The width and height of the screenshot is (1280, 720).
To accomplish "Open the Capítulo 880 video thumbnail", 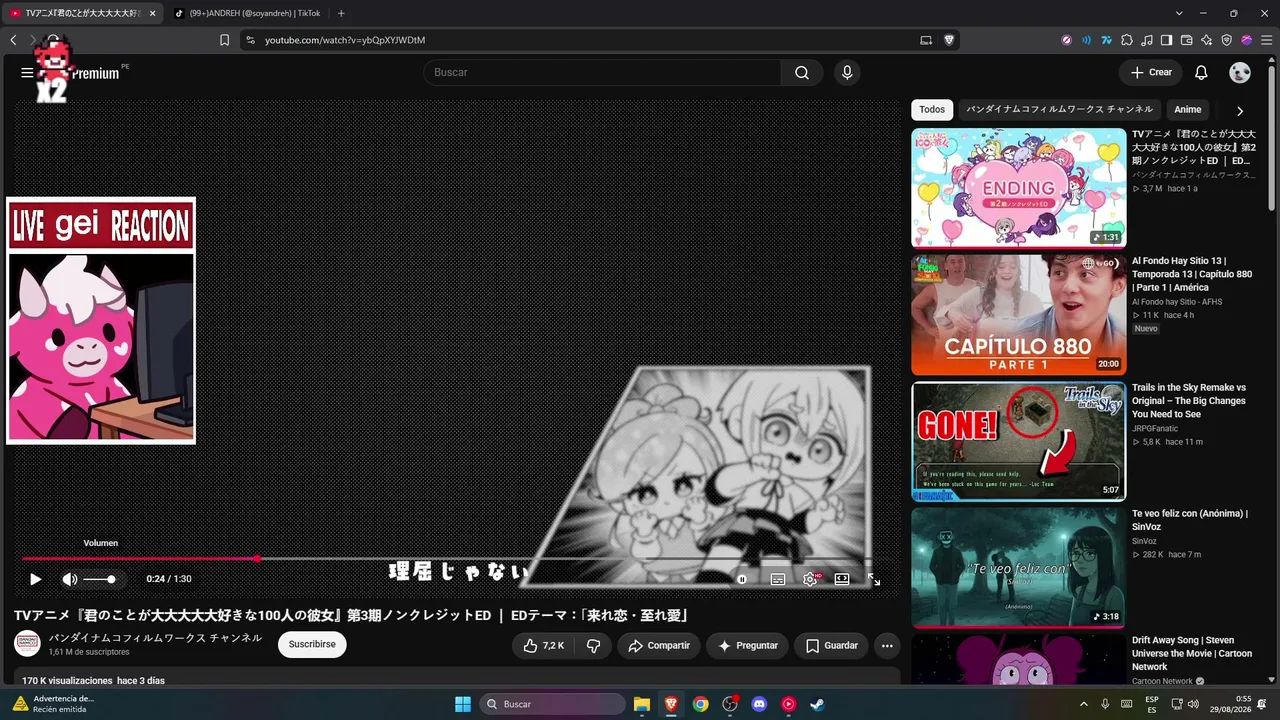I will [x=1018, y=315].
